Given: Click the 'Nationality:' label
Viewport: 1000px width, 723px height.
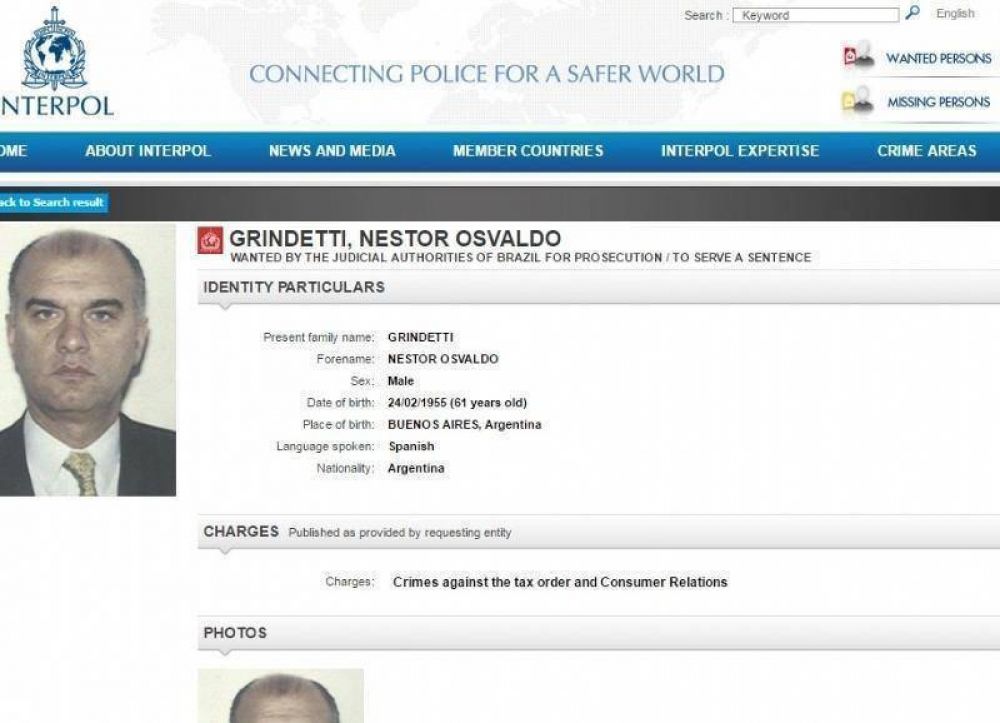Looking at the screenshot, I should [x=345, y=468].
